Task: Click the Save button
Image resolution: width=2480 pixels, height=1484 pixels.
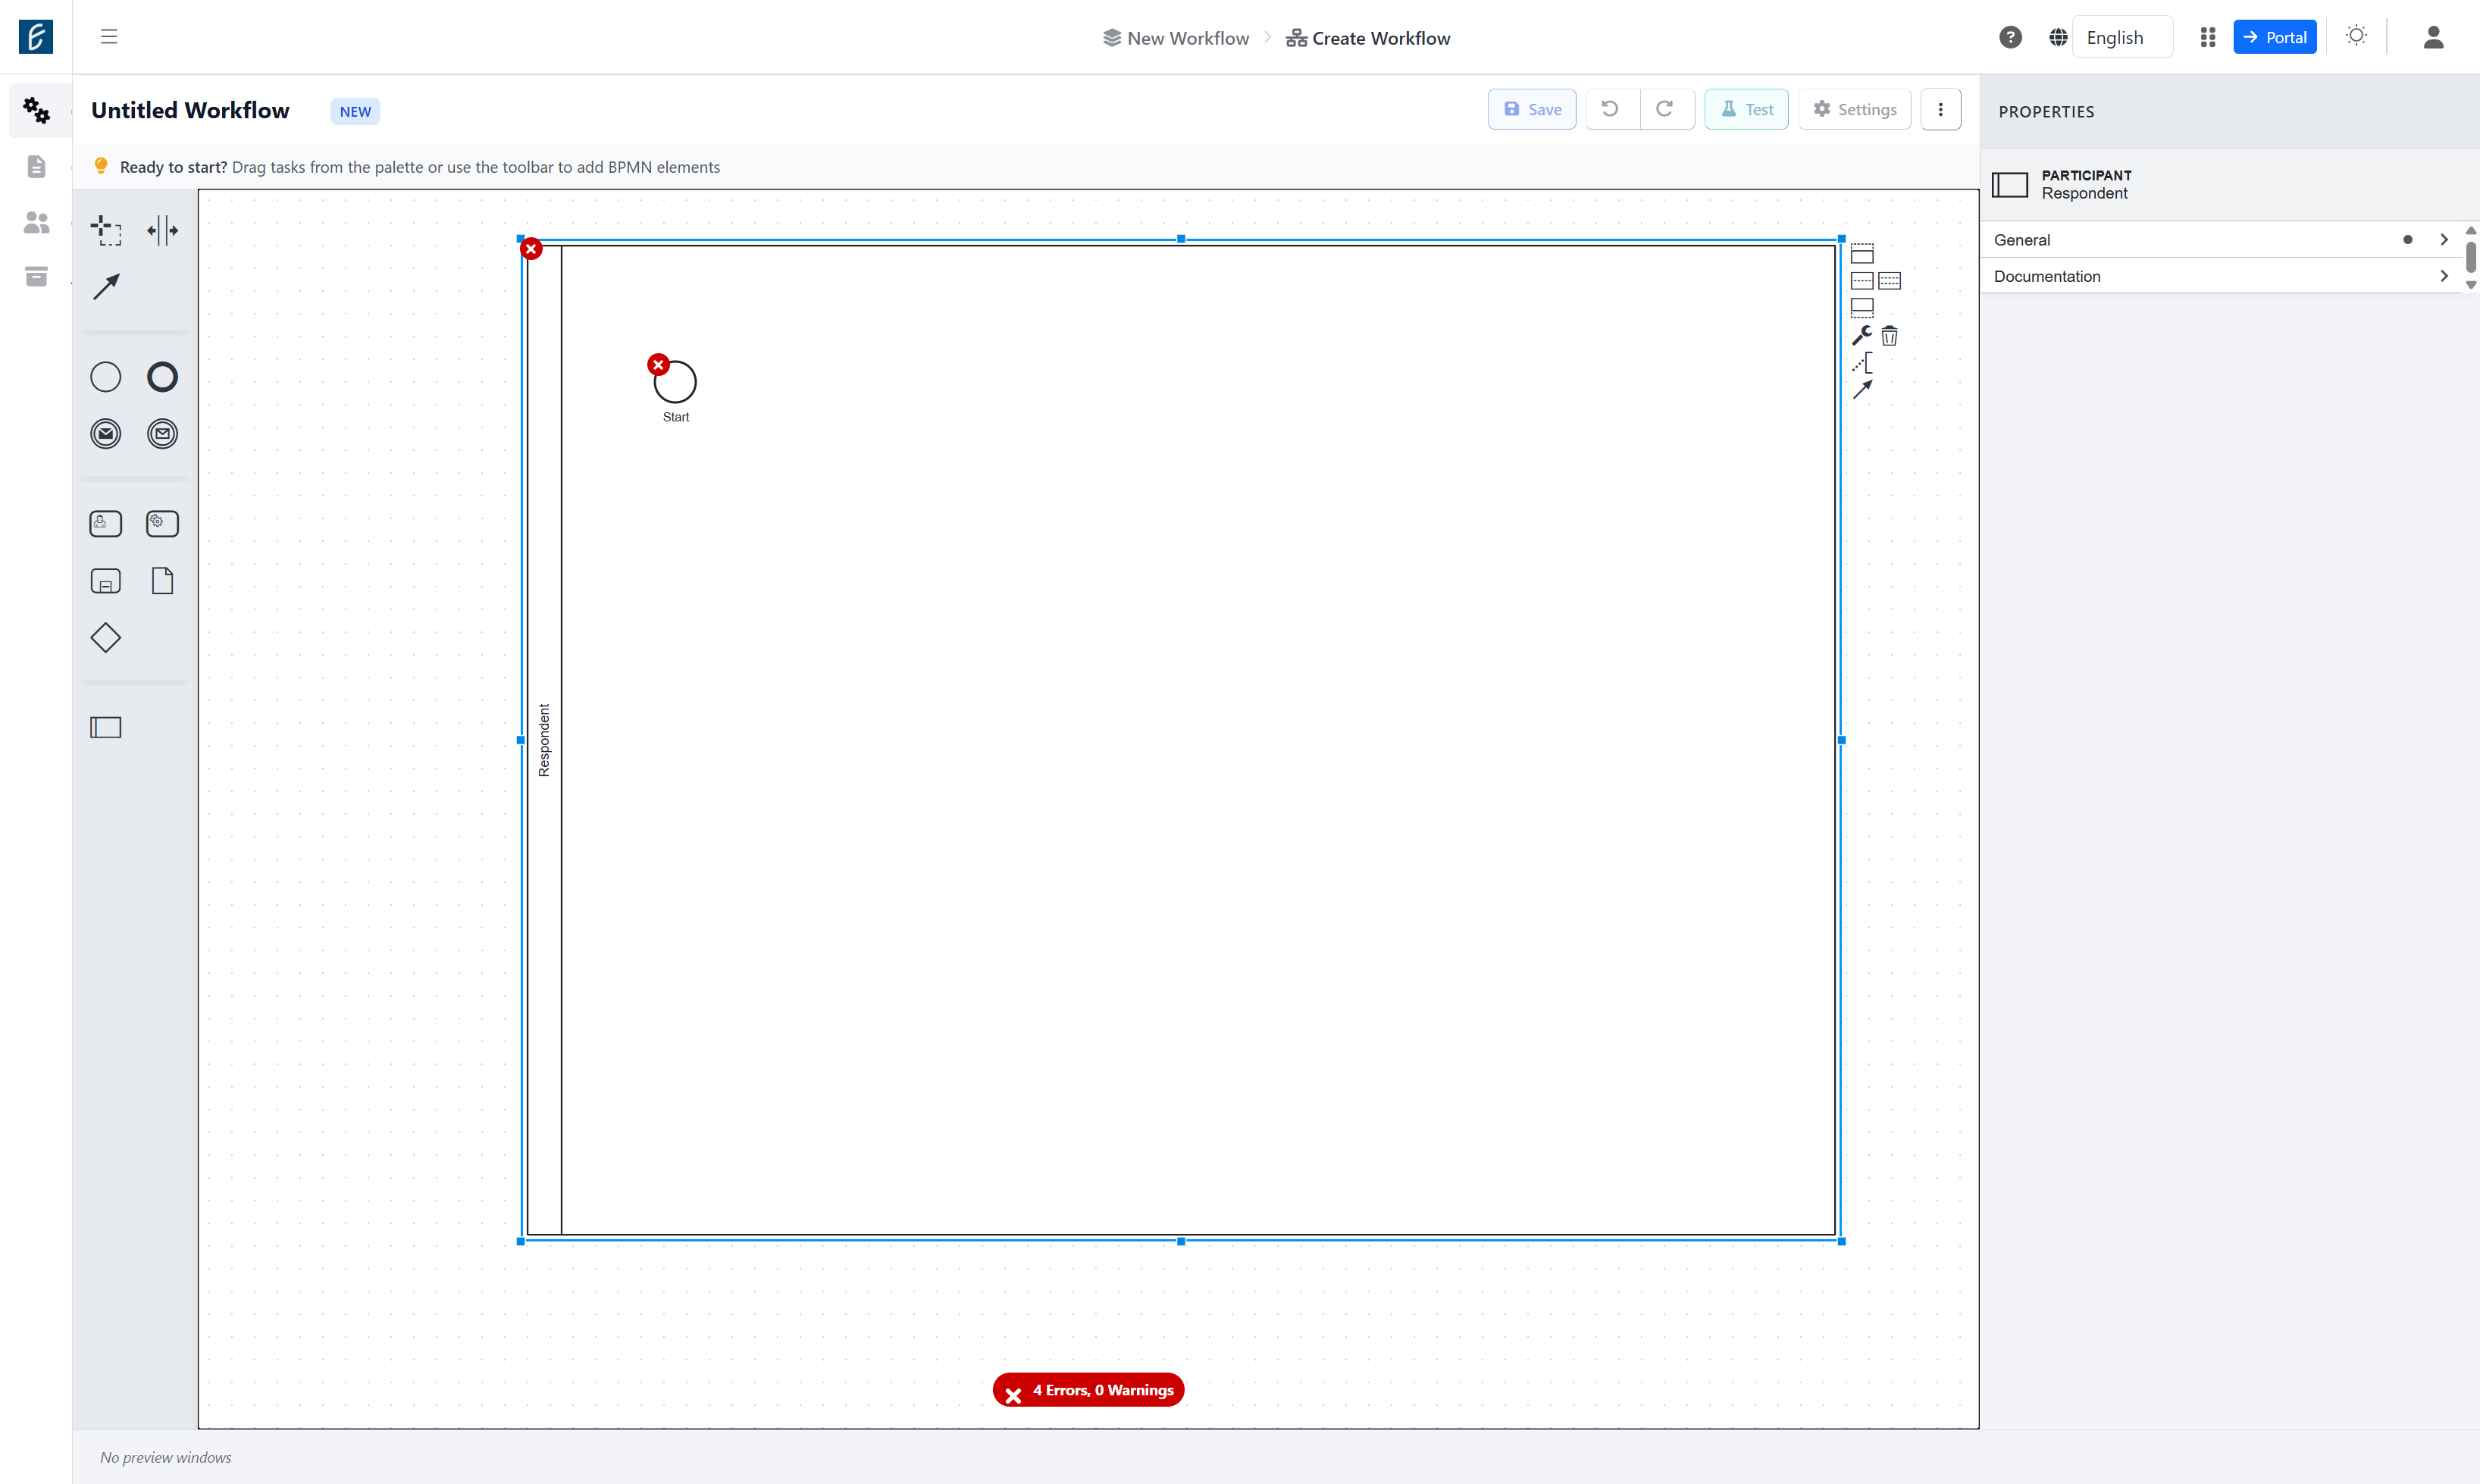Action: coord(1531,109)
